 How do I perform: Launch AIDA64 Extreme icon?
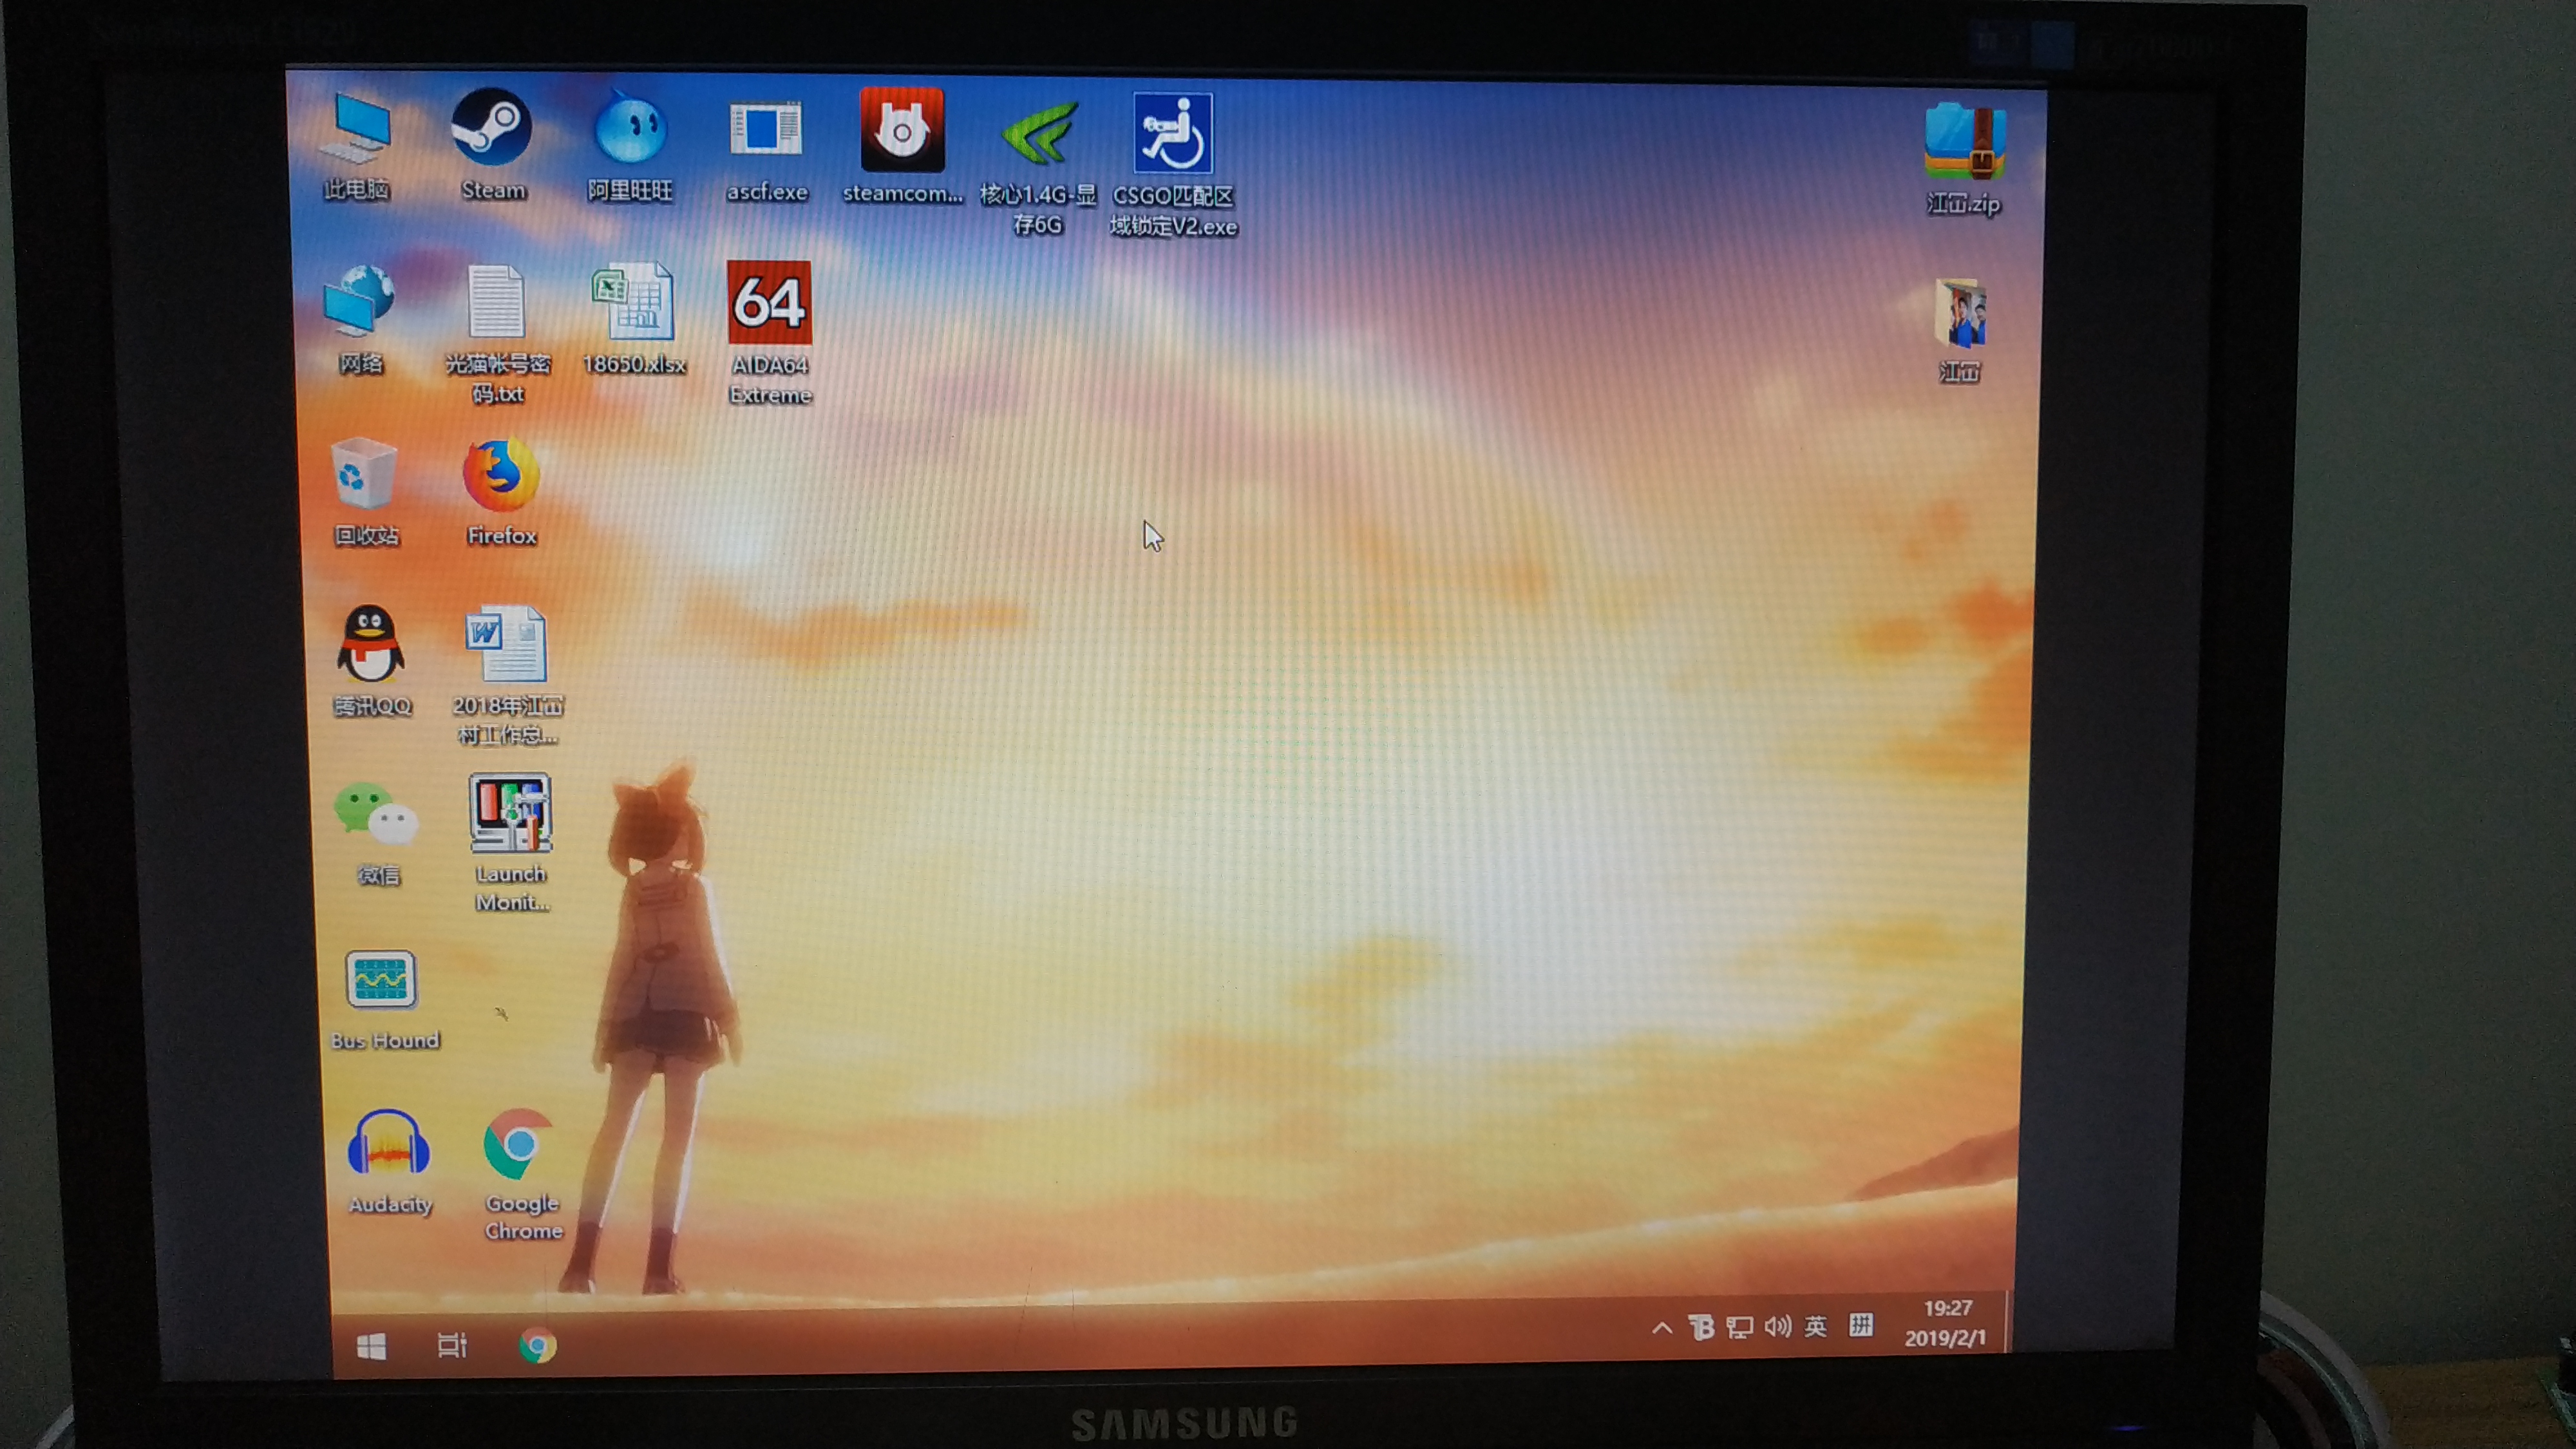coord(770,334)
